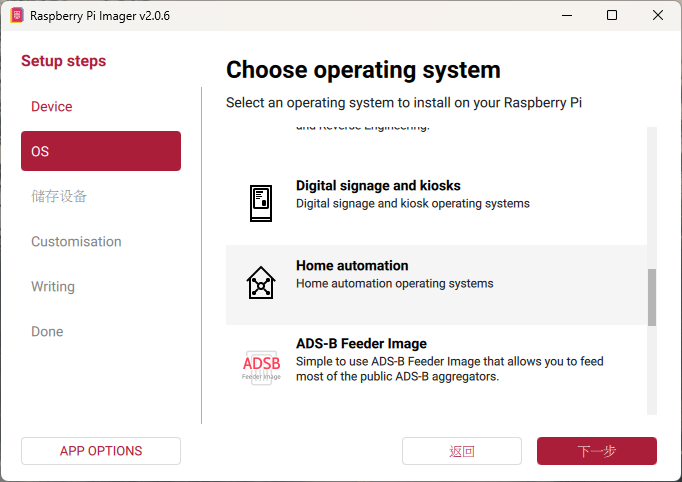The width and height of the screenshot is (682, 482).
Task: Open APP OPTIONS
Action: coord(101,451)
